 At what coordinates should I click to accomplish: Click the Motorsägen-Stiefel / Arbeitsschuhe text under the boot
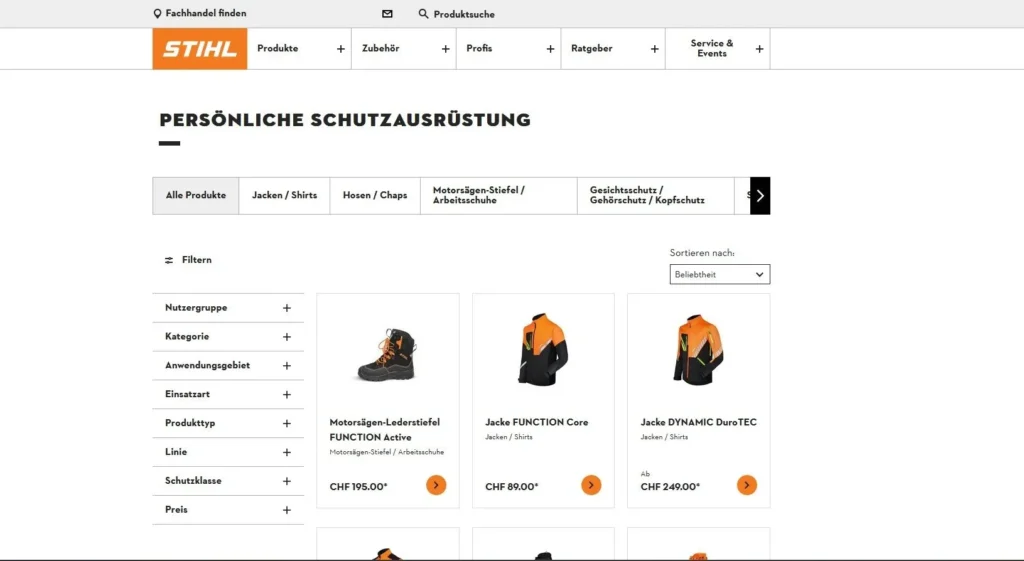[387, 452]
